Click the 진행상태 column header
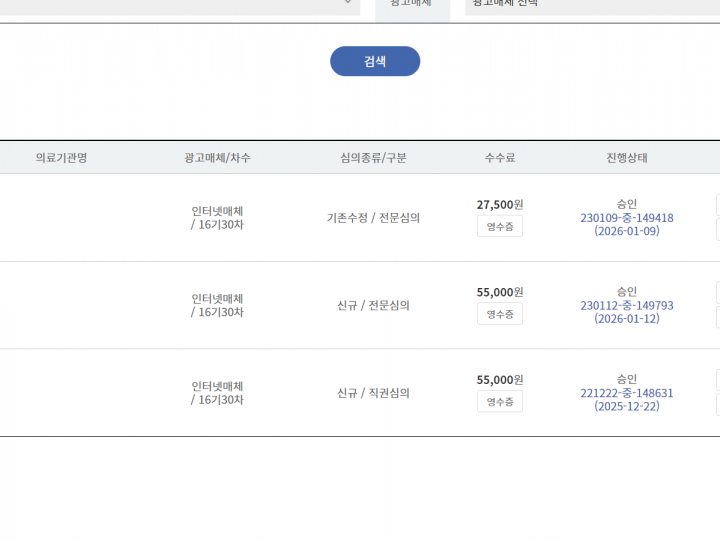This screenshot has height=540, width=720. tap(626, 158)
